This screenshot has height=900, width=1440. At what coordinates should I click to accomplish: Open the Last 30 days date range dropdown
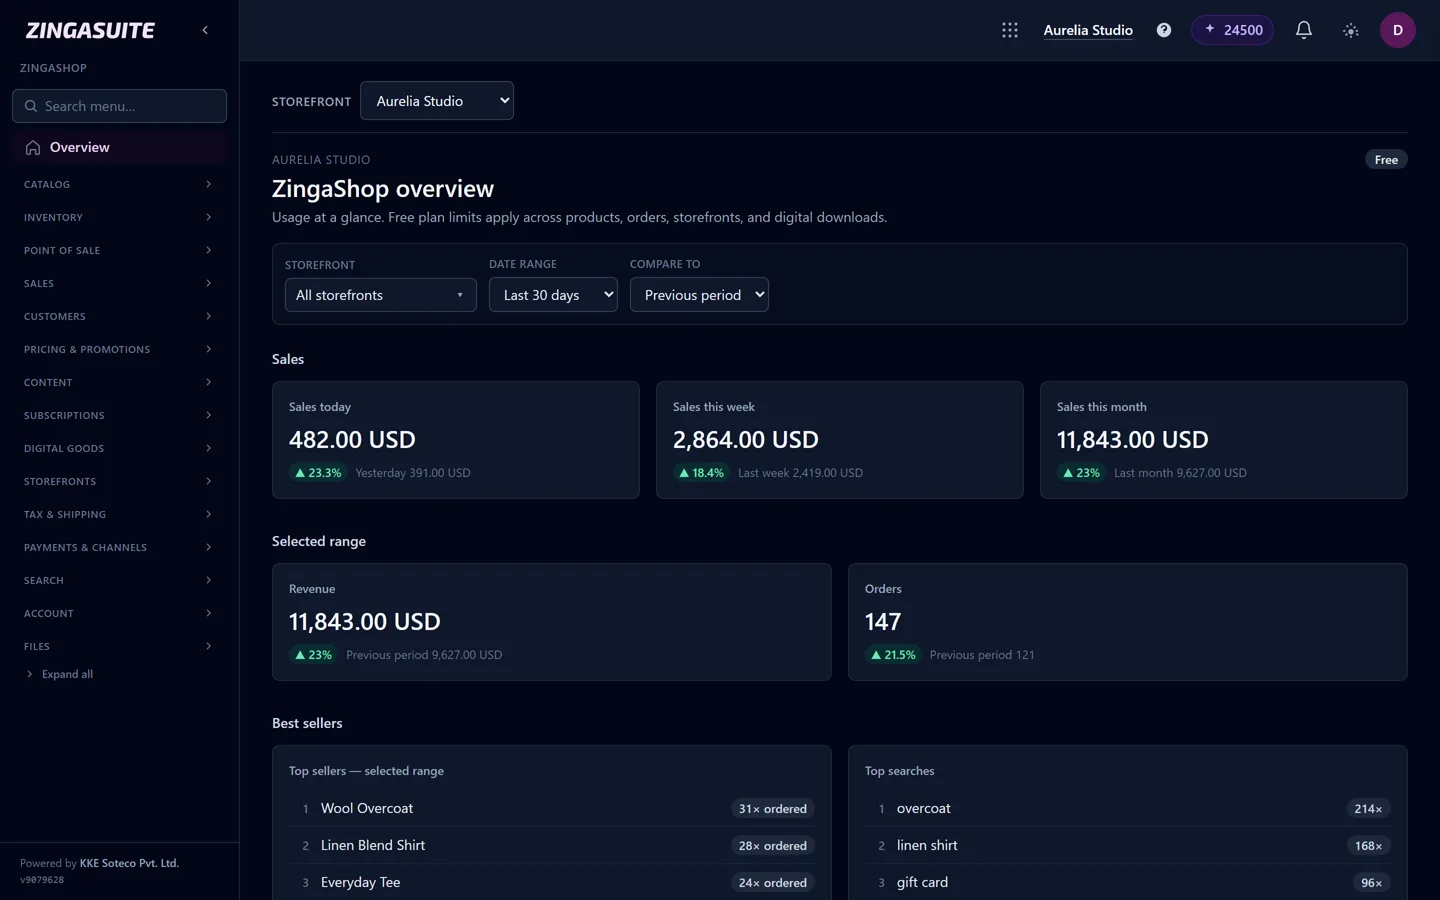553,295
